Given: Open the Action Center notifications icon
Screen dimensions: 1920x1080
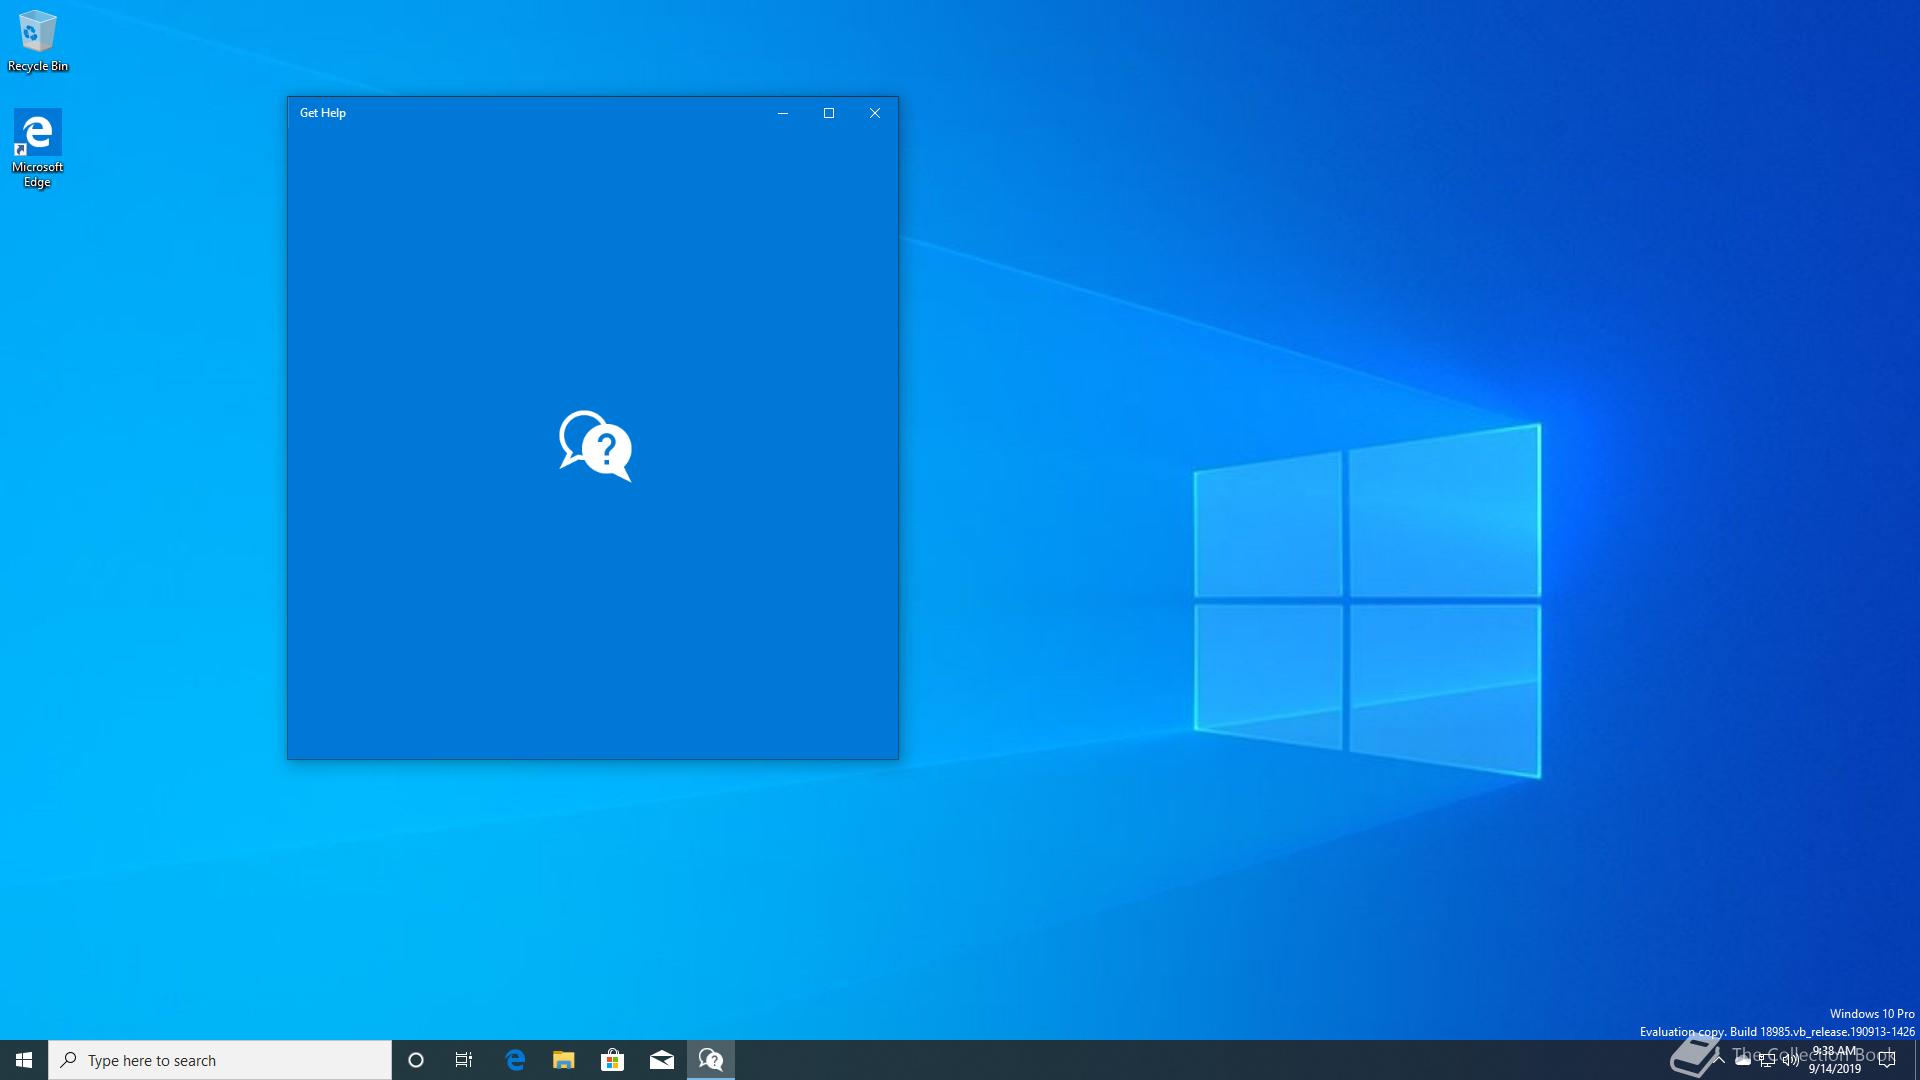Looking at the screenshot, I should click(1887, 1060).
